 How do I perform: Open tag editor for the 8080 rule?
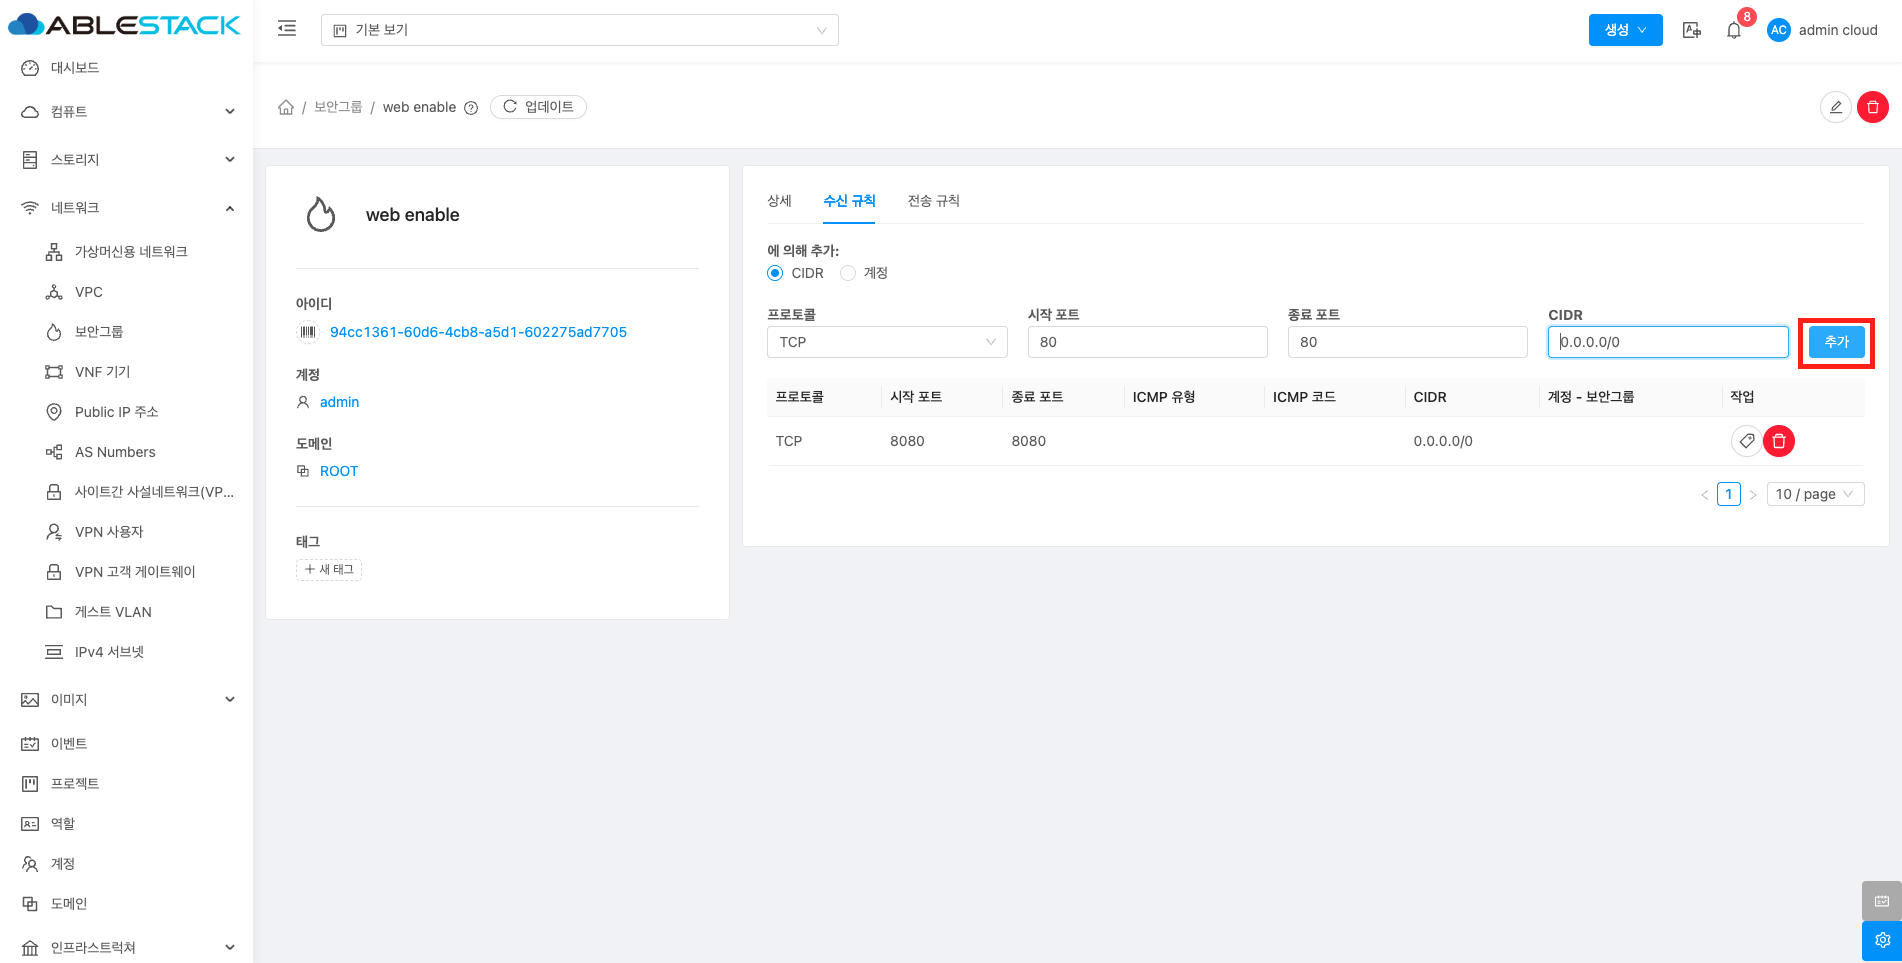(1746, 441)
